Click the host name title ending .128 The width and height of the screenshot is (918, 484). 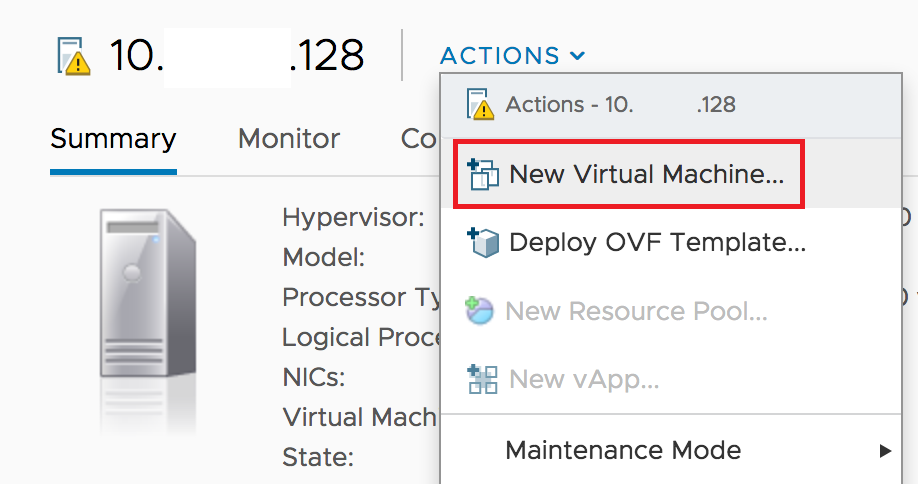(237, 56)
